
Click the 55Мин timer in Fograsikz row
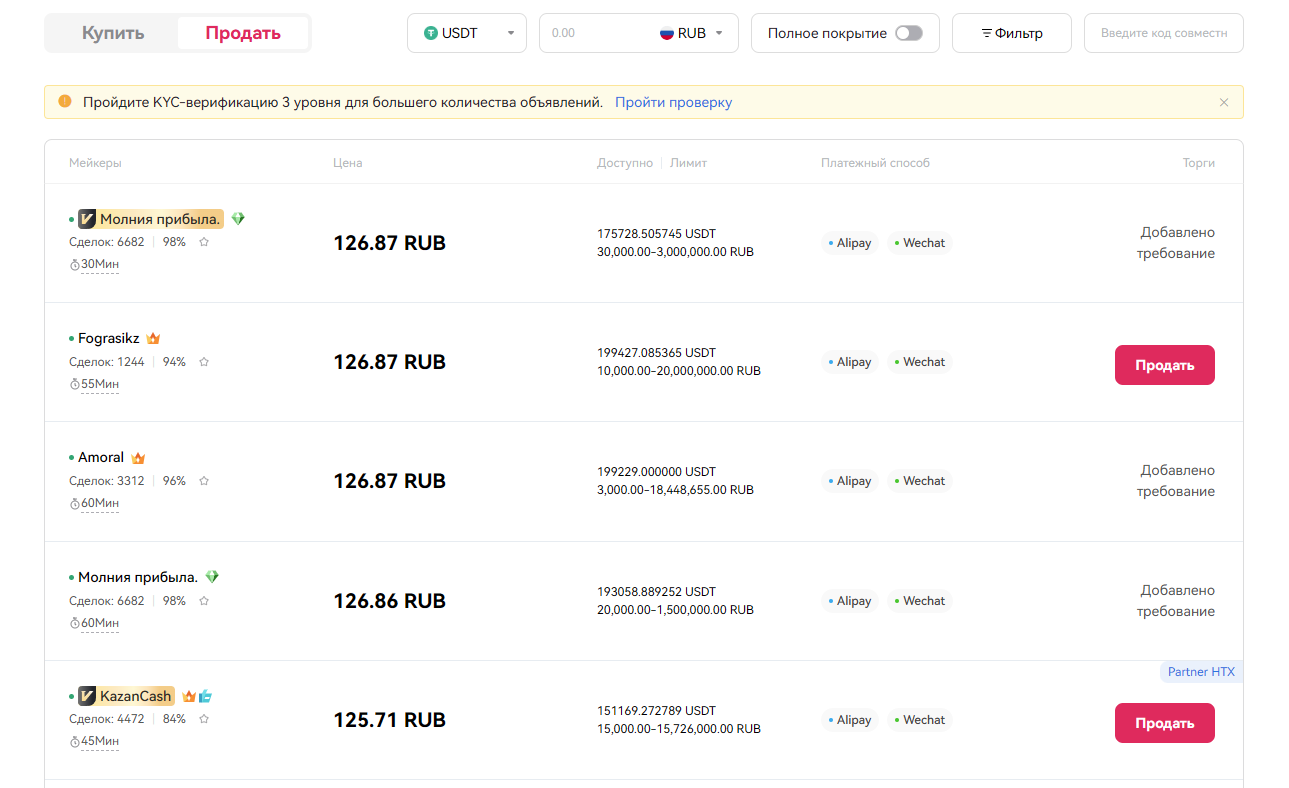[x=99, y=384]
